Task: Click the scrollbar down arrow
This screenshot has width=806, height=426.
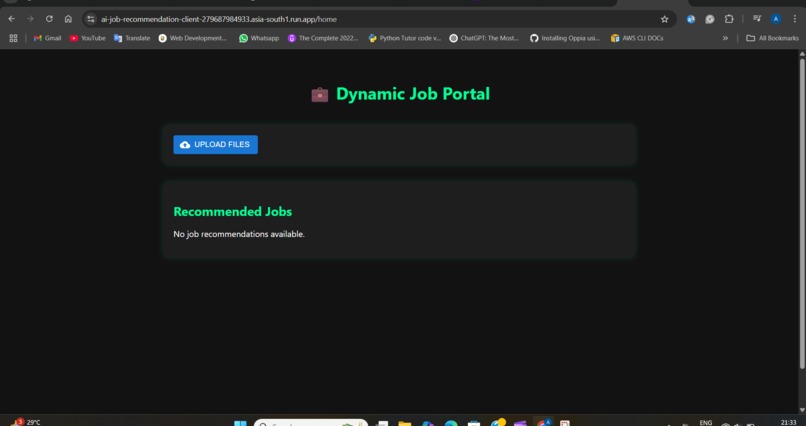Action: pos(802,410)
